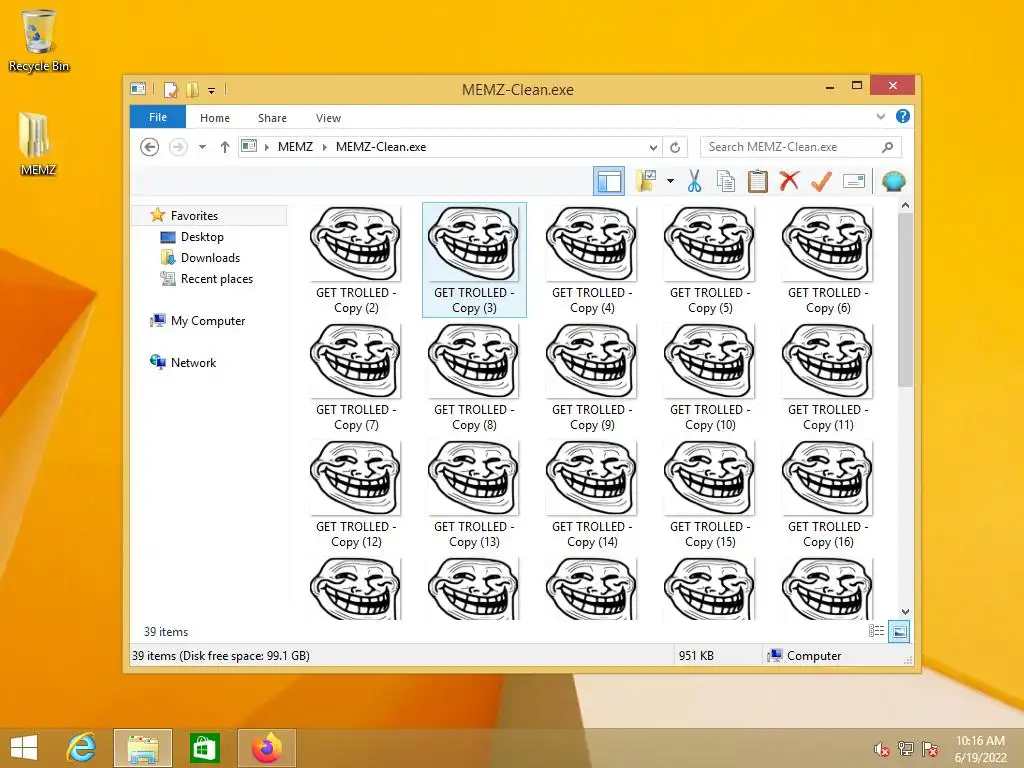
Task: Click the blue shell globe toolbar icon
Action: pos(893,181)
